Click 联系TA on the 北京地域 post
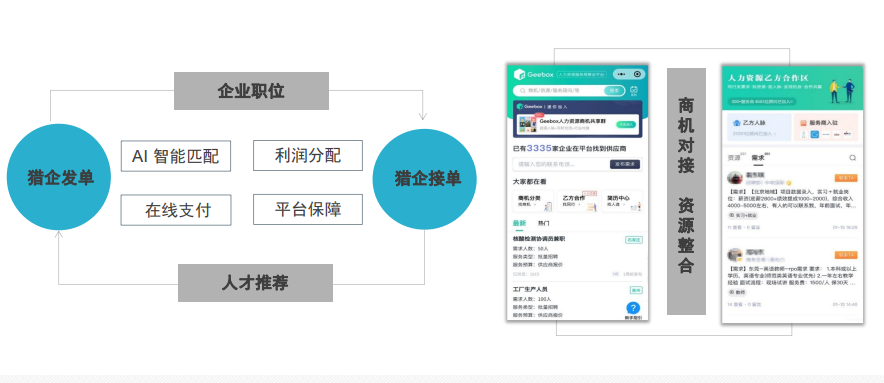Screen dimensions: 884x383 click(846, 178)
